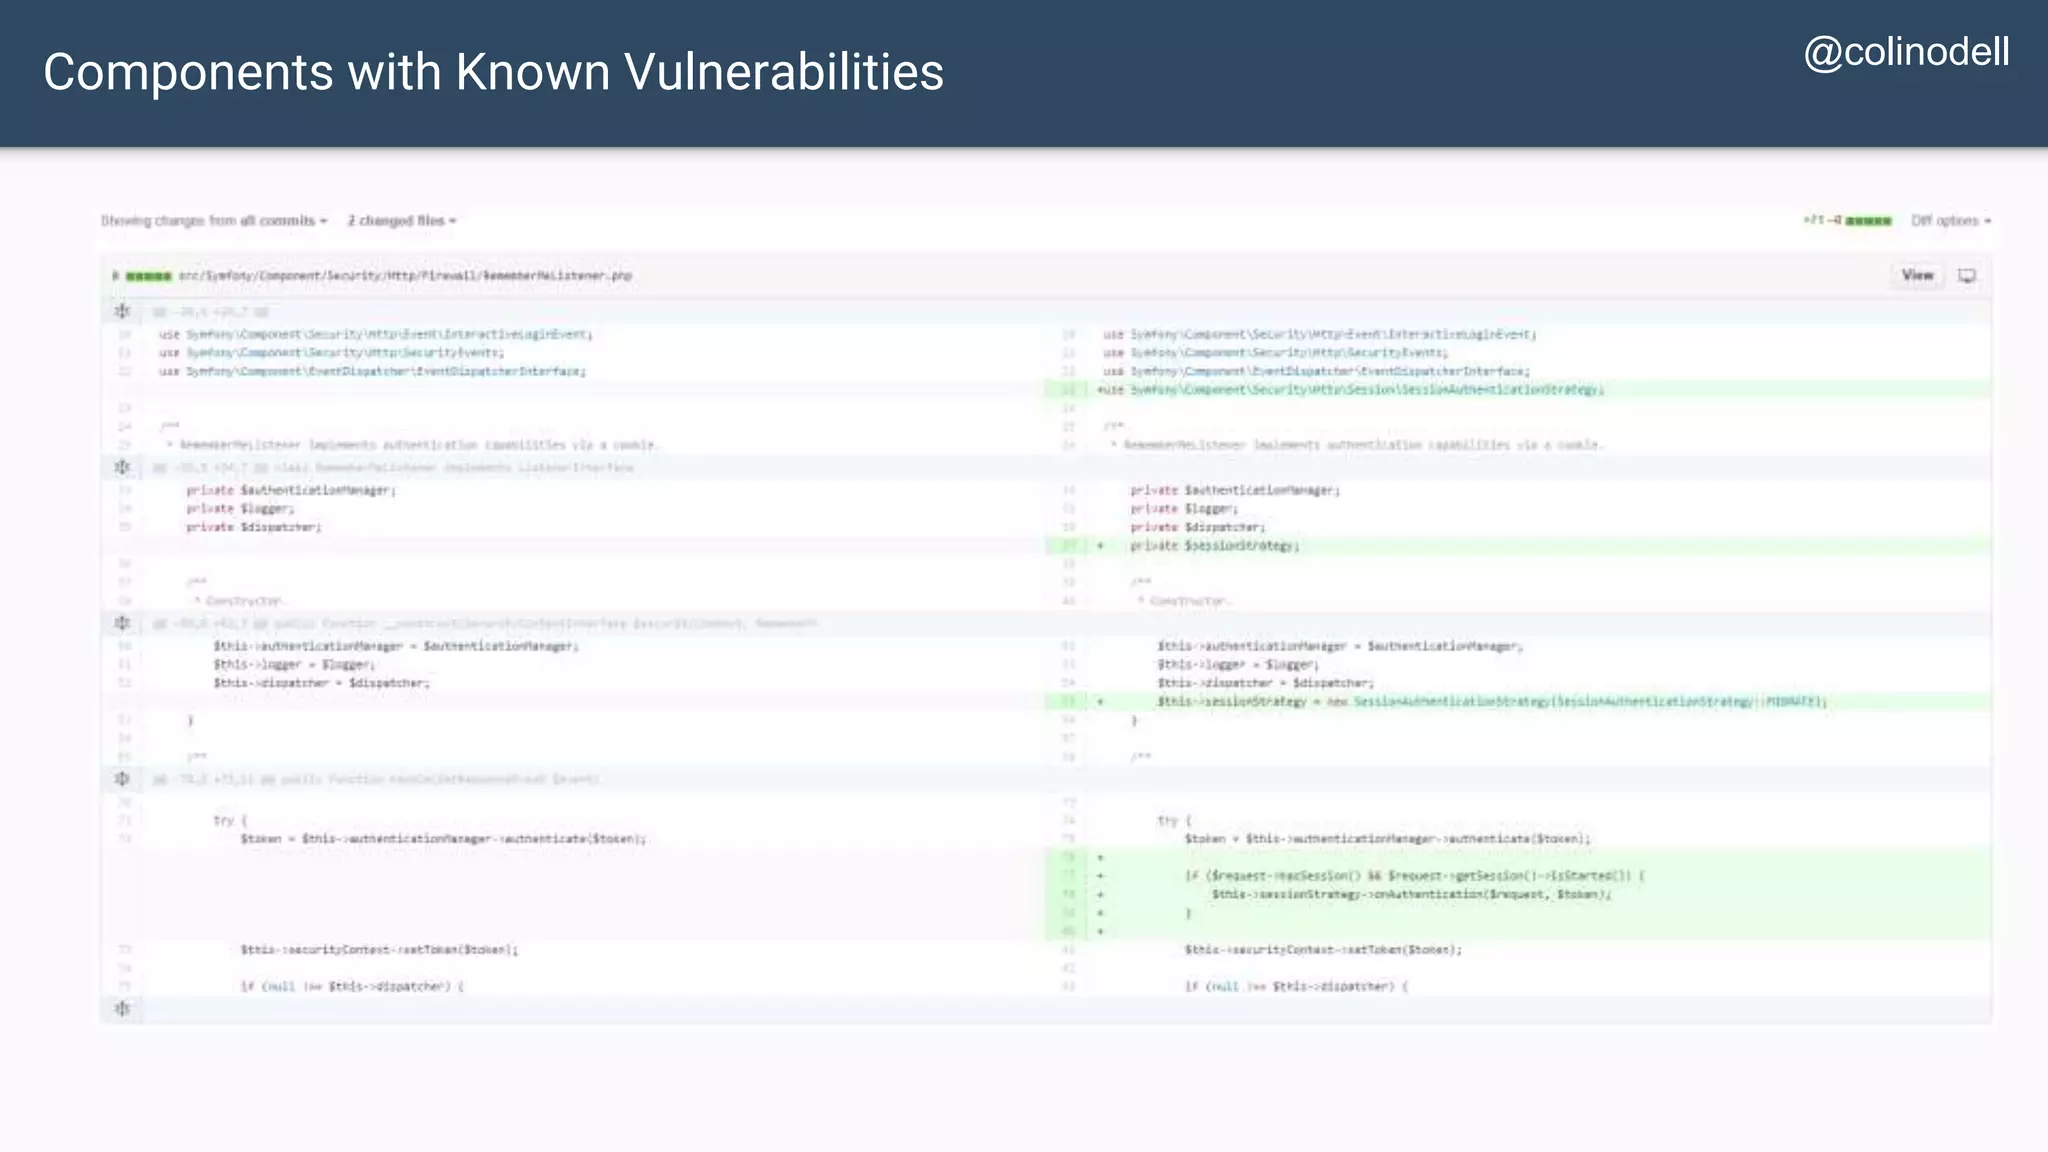Open the '2 changed files' dropdown
Screen dimensions: 2048x1152
[x=402, y=221]
